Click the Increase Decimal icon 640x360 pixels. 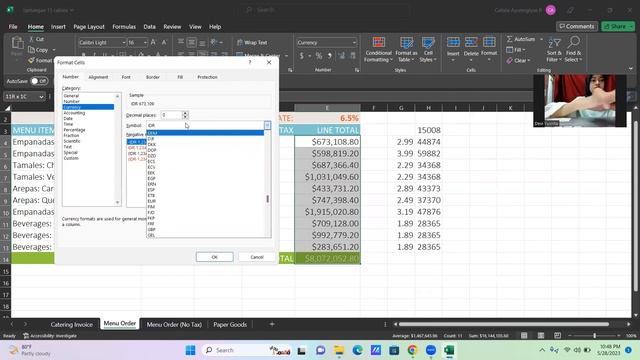342,56
